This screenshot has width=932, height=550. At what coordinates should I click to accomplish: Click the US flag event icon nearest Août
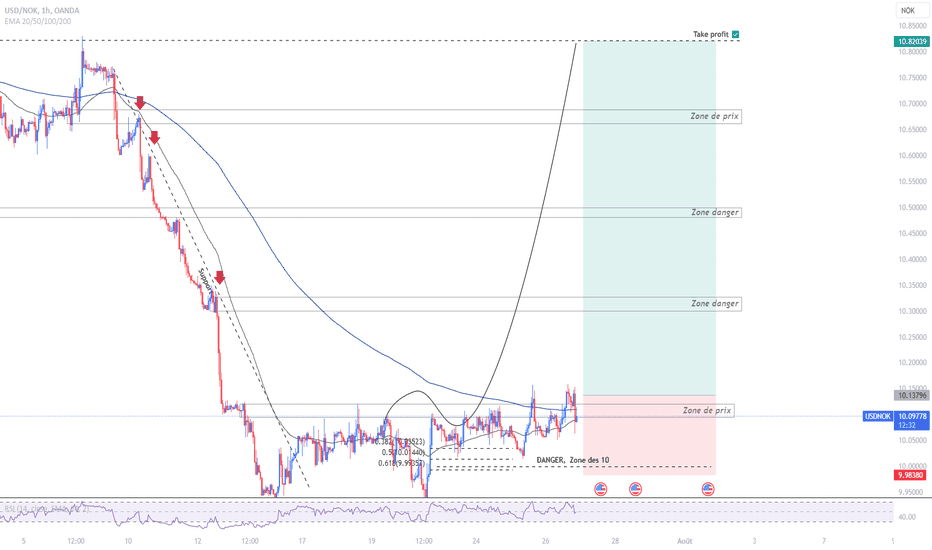tap(708, 489)
